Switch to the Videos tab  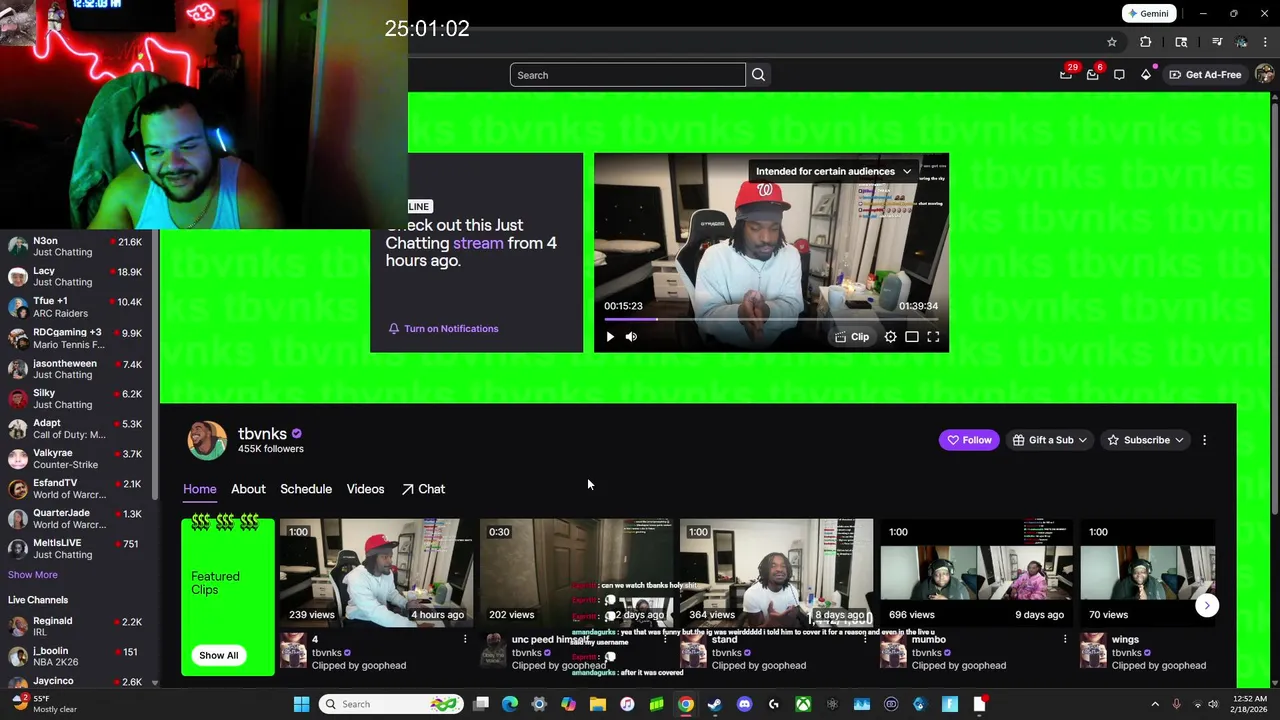pyautogui.click(x=365, y=489)
